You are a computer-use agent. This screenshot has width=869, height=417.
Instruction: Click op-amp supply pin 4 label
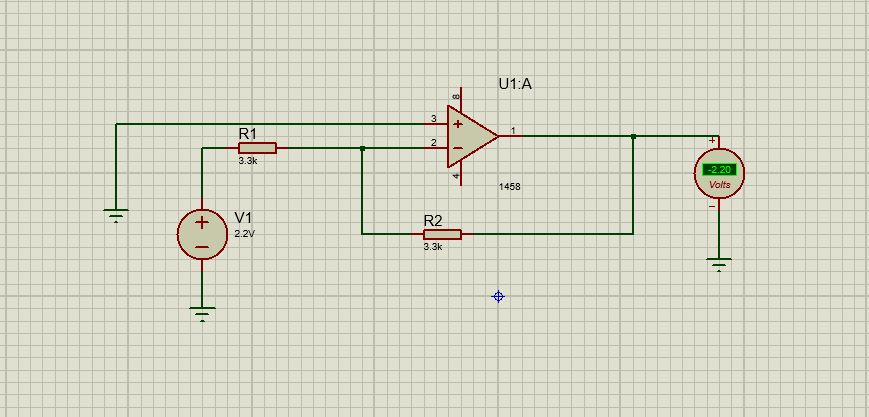click(456, 176)
